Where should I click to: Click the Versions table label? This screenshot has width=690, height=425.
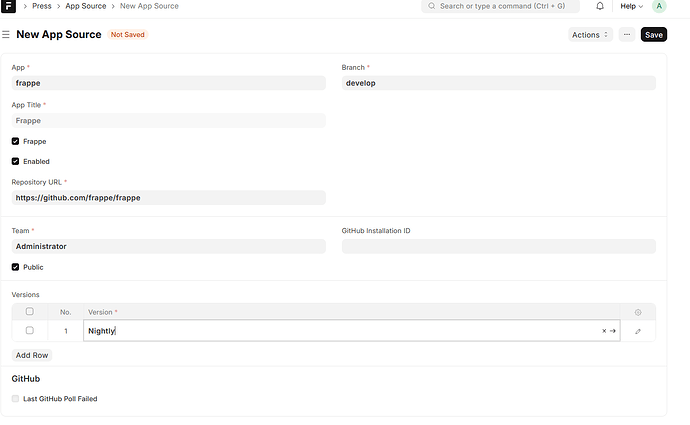coord(26,295)
